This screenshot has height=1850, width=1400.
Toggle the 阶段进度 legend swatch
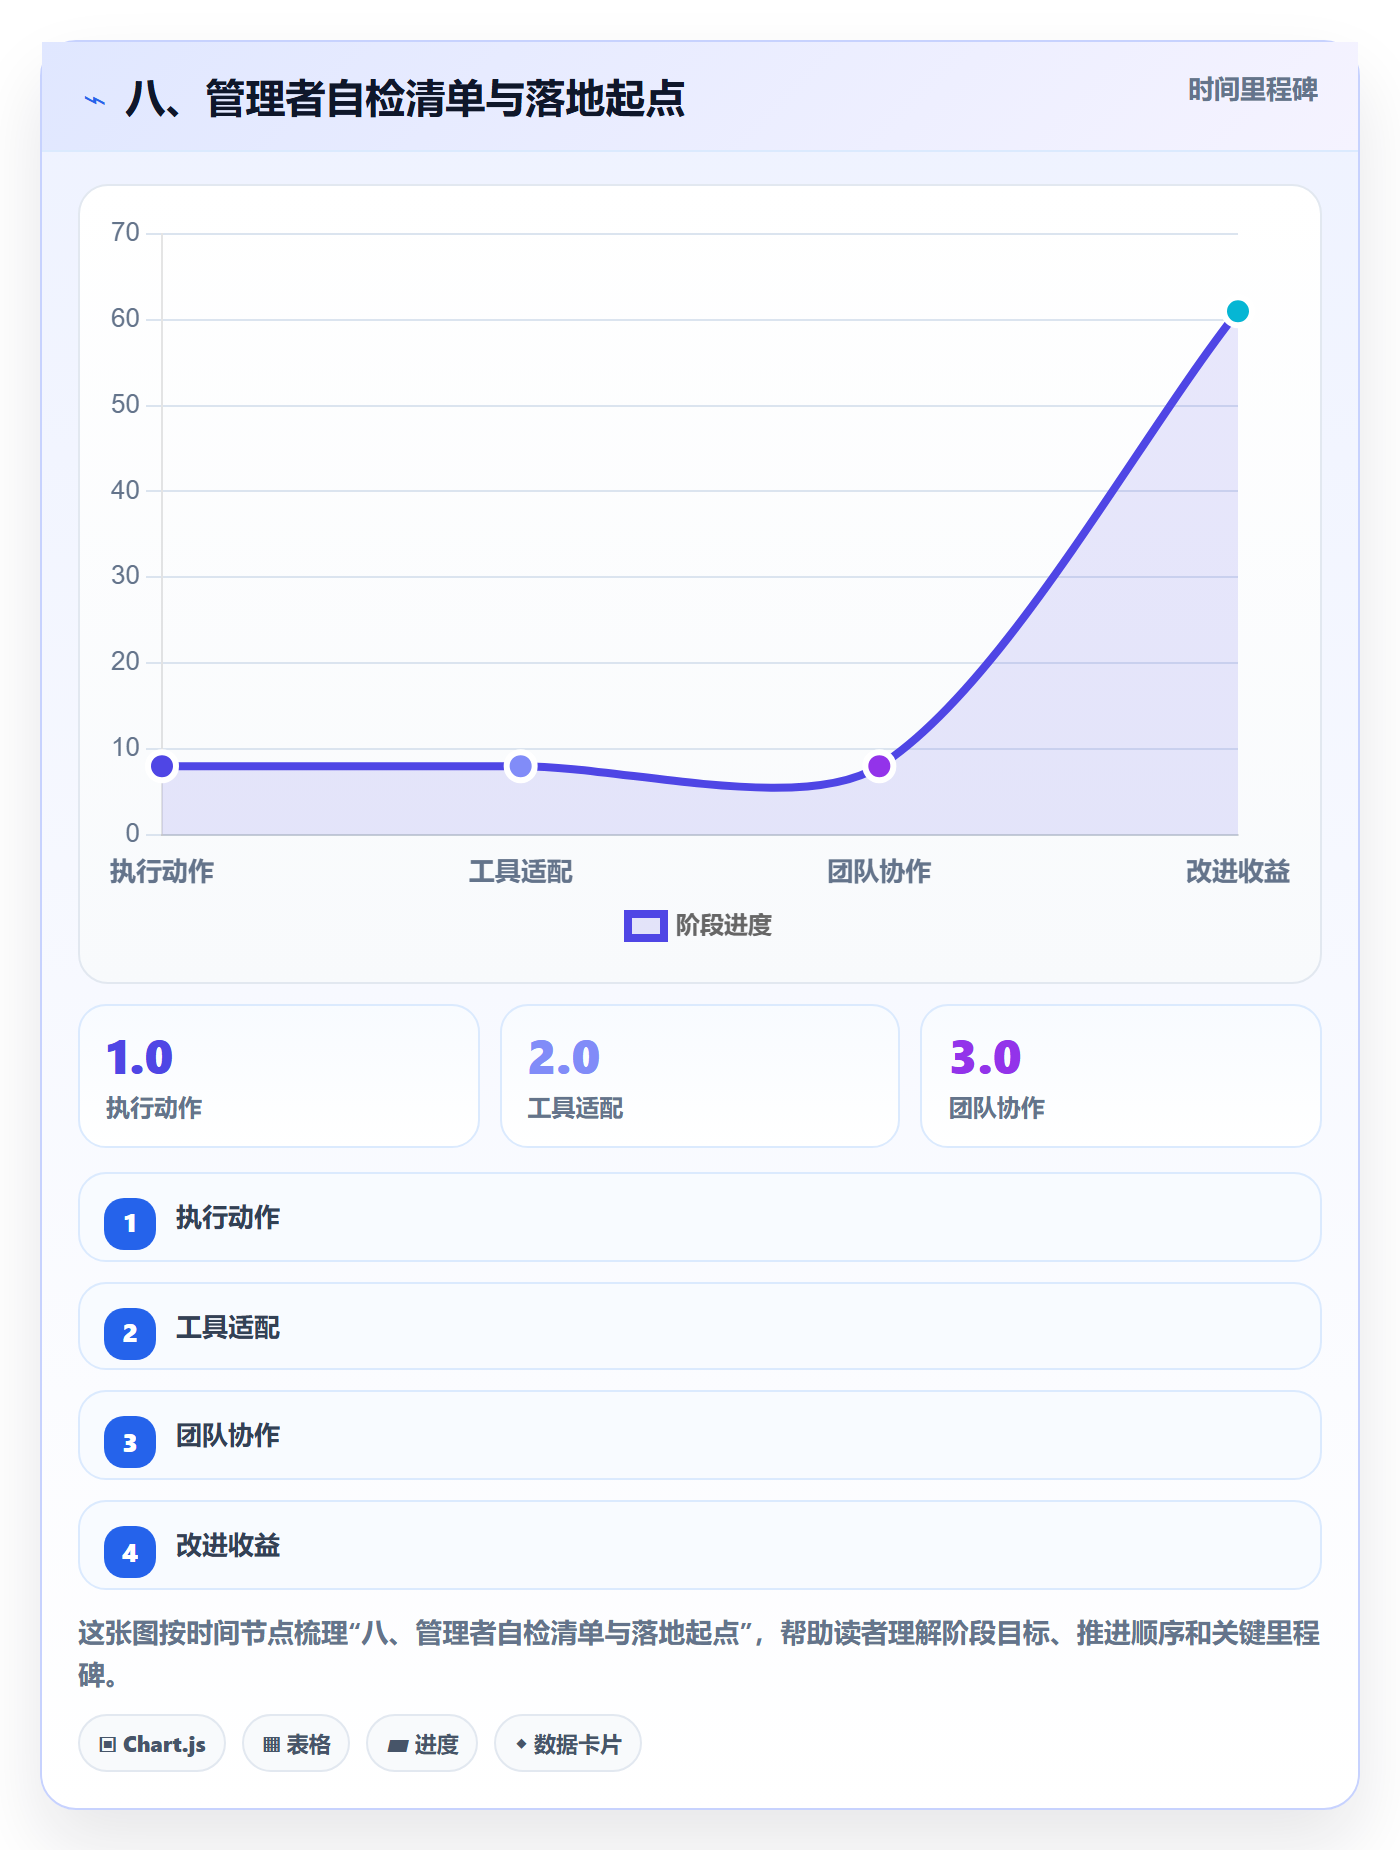[645, 926]
